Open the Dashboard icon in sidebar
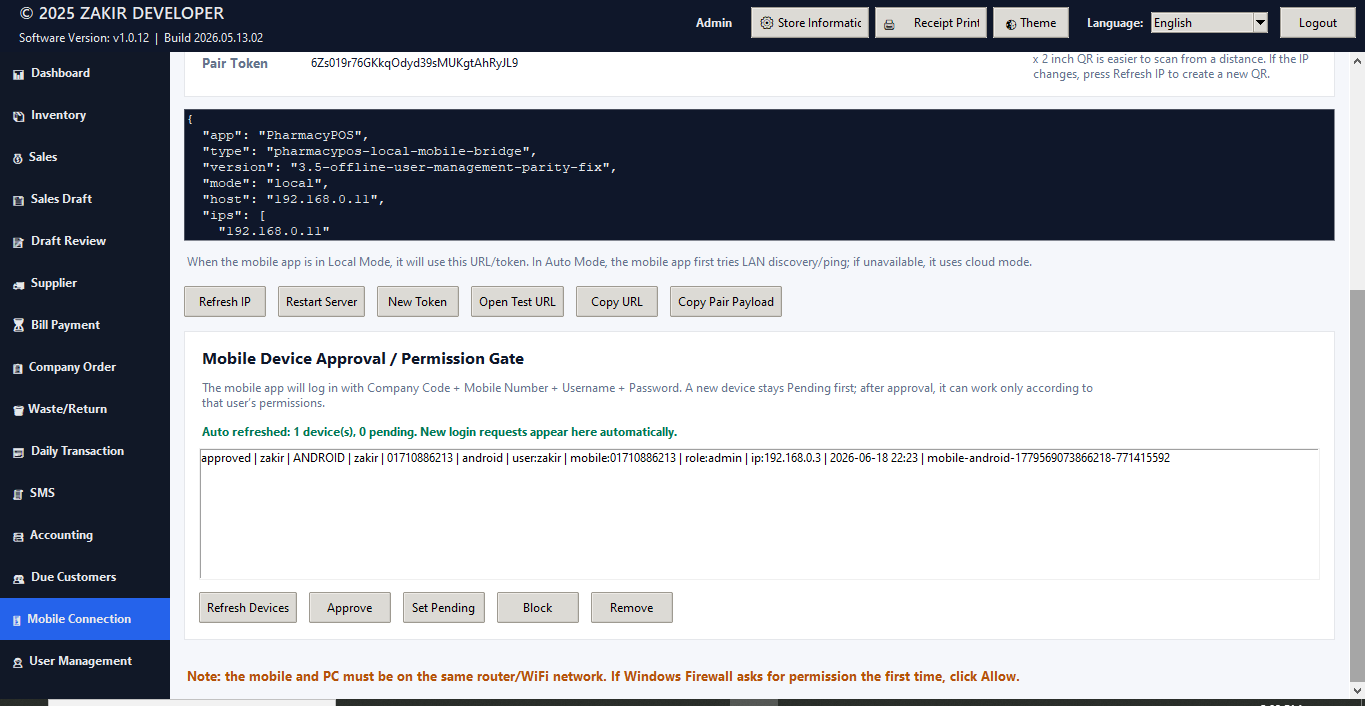This screenshot has height=706, width=1365. pos(18,74)
